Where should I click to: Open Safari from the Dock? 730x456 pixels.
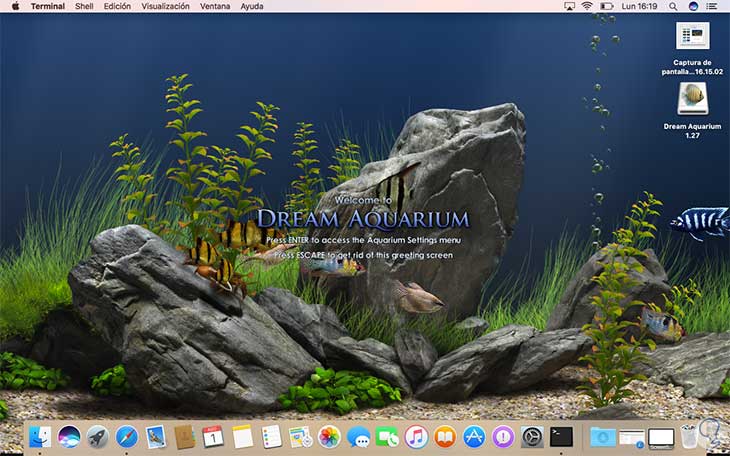click(127, 437)
